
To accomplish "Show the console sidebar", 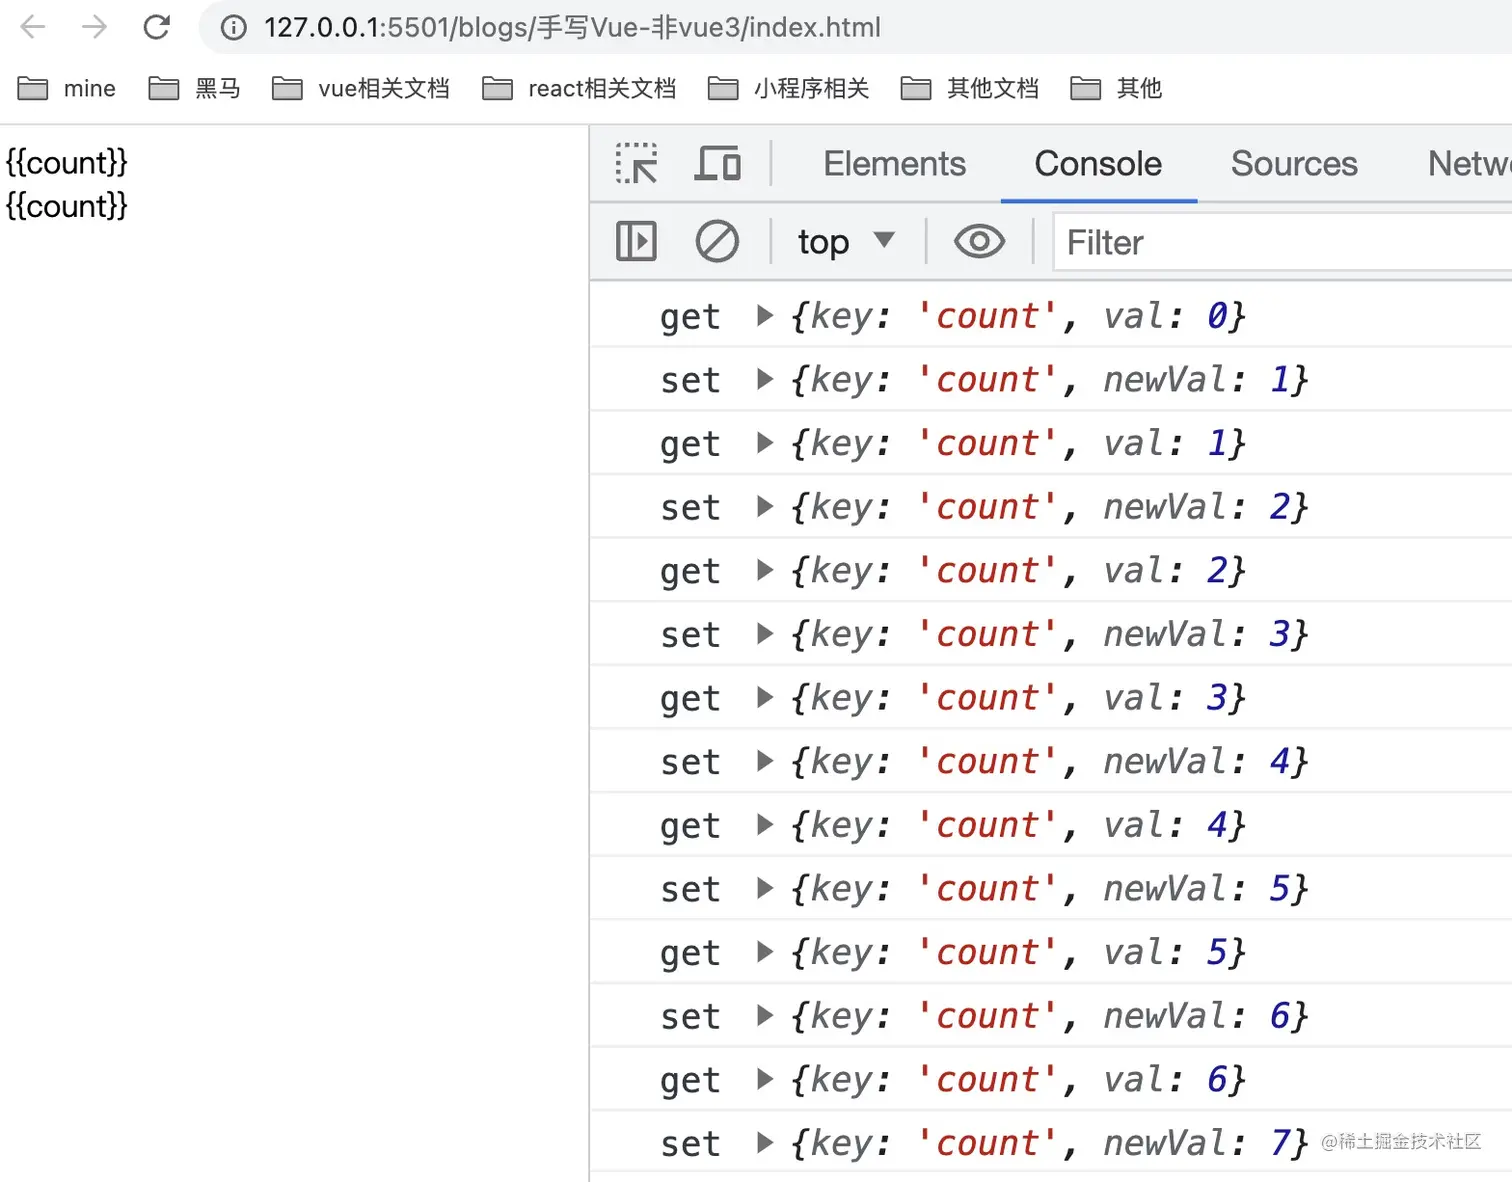I will [637, 242].
